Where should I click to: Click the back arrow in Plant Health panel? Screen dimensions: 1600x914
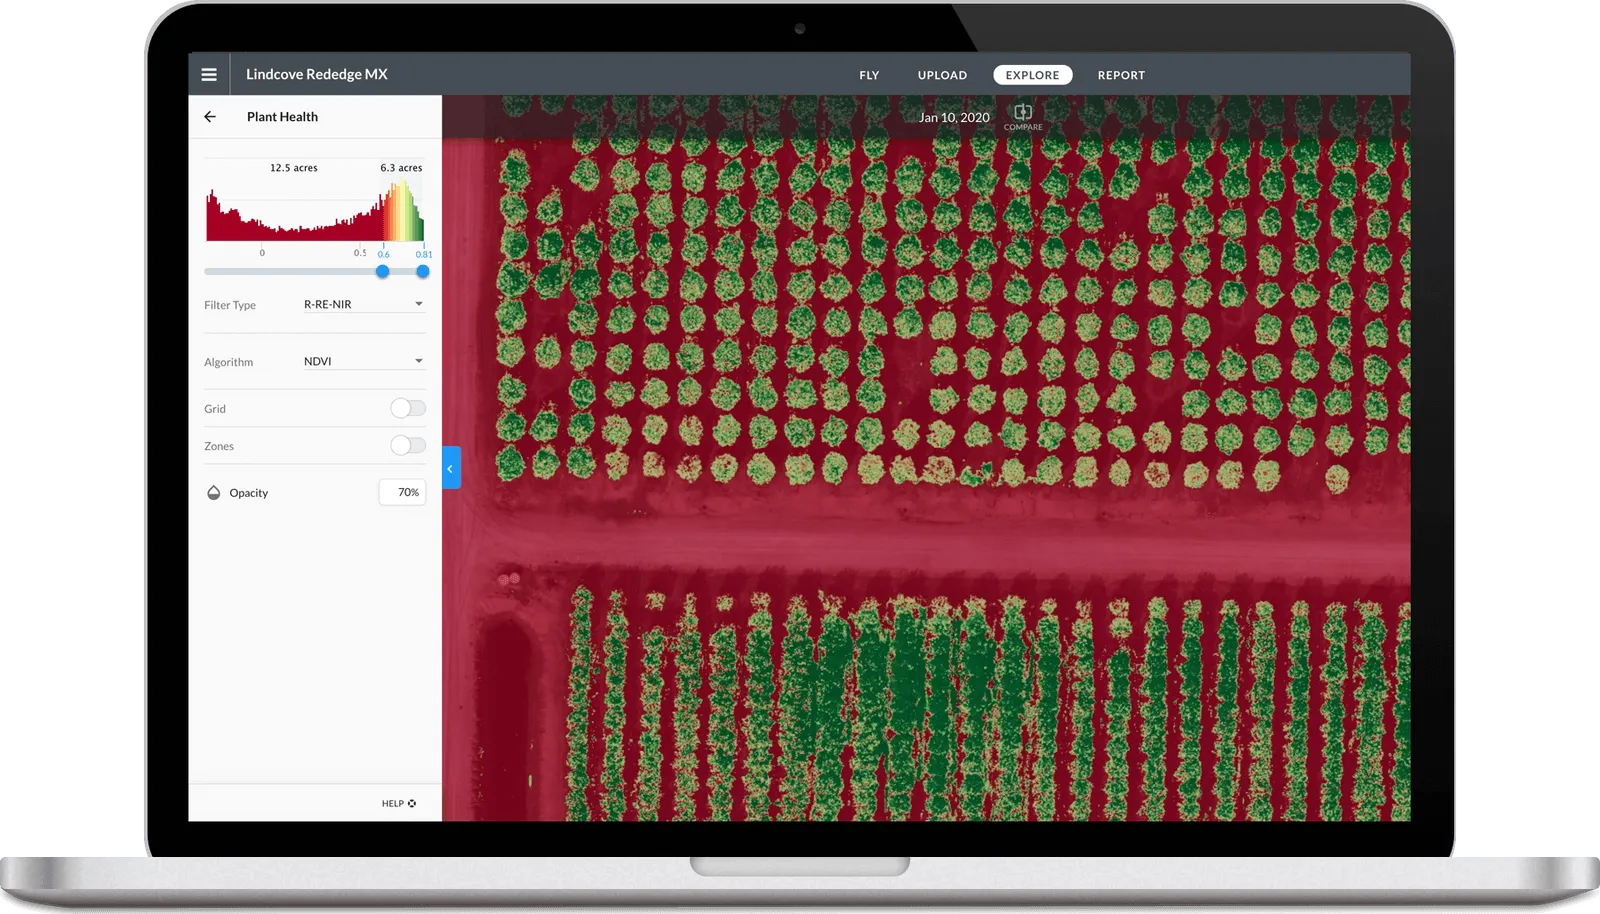[210, 117]
